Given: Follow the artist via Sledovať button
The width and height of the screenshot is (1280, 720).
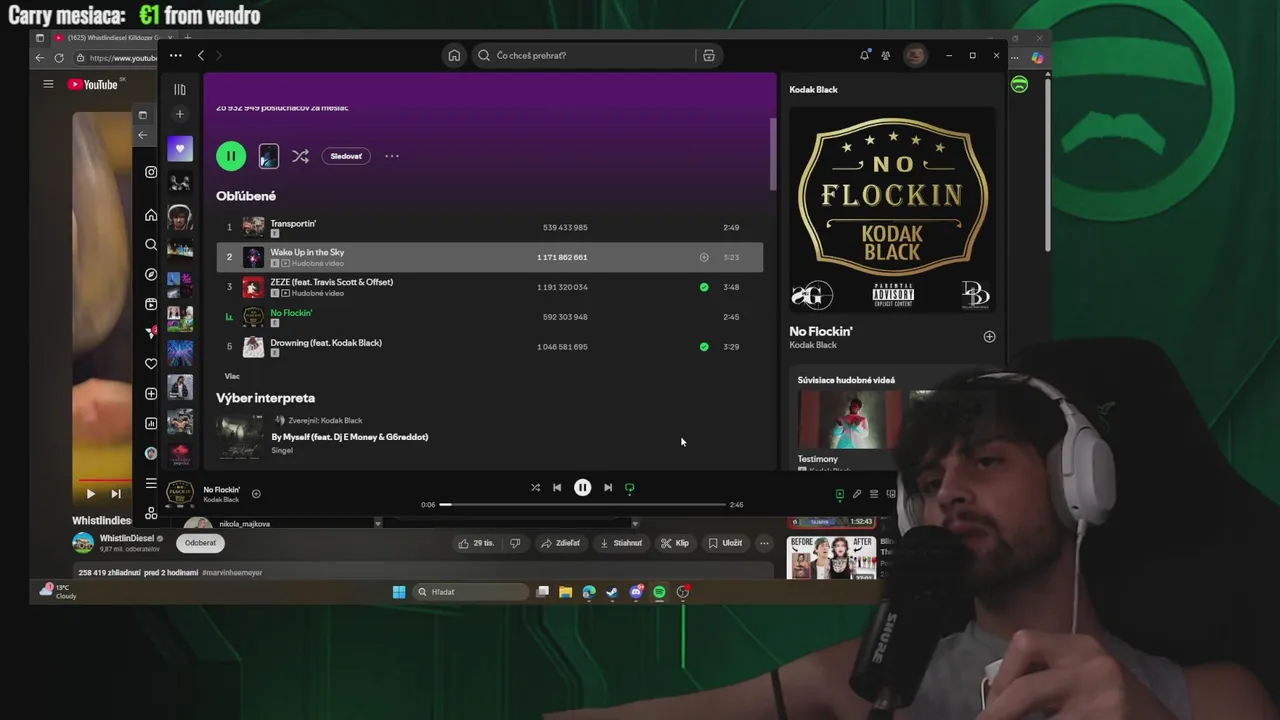Looking at the screenshot, I should click(346, 156).
